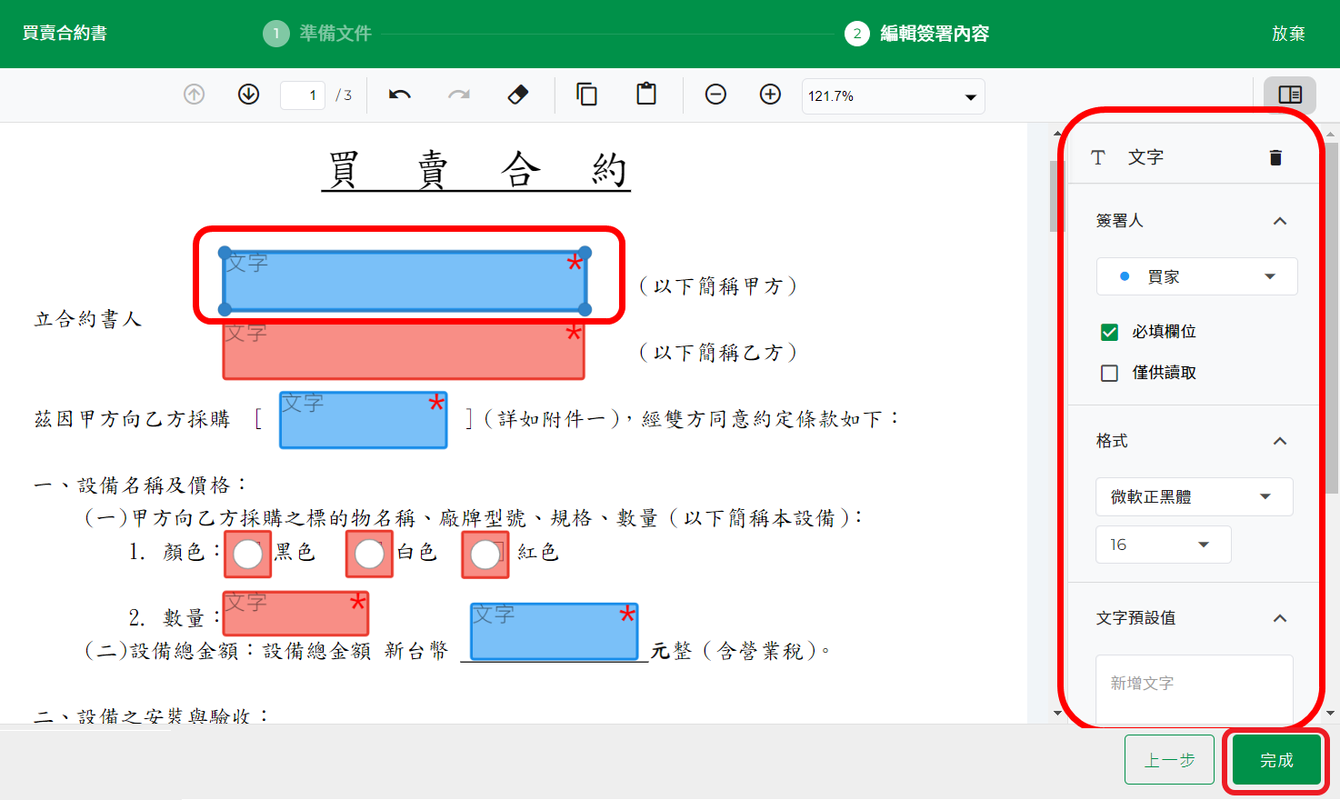Click the 上一步 button
The image size is (1340, 800).
[x=1169, y=760]
